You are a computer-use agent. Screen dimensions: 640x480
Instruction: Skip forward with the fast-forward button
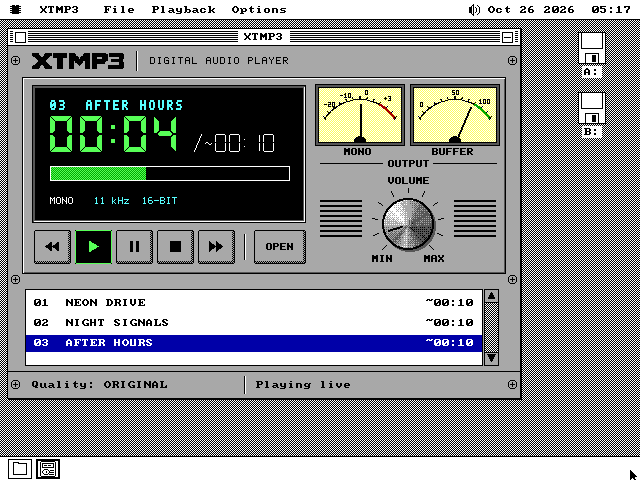pyautogui.click(x=216, y=247)
